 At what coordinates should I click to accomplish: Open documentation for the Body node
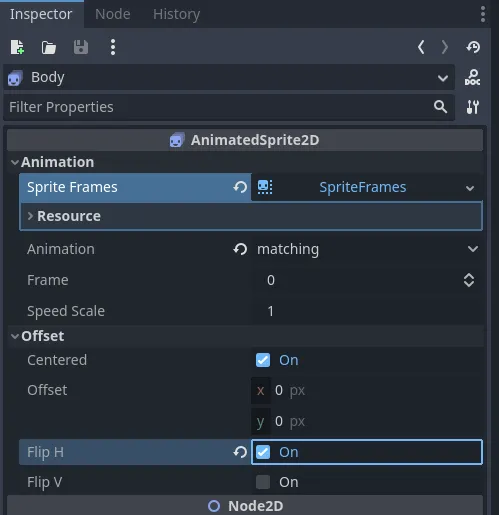click(473, 77)
